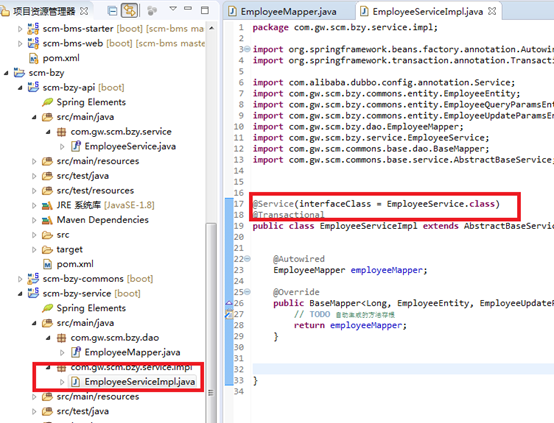The height and width of the screenshot is (423, 554).
Task: Toggle Link with Editor button
Action: click(x=129, y=11)
